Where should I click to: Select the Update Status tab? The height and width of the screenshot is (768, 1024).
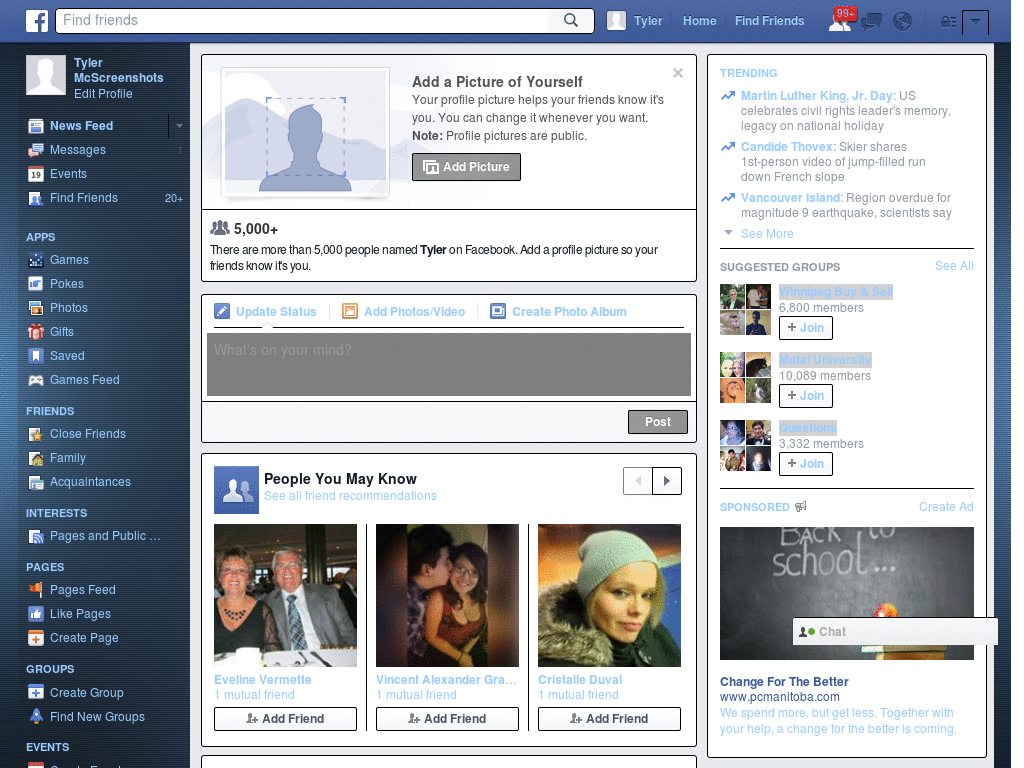[265, 312]
